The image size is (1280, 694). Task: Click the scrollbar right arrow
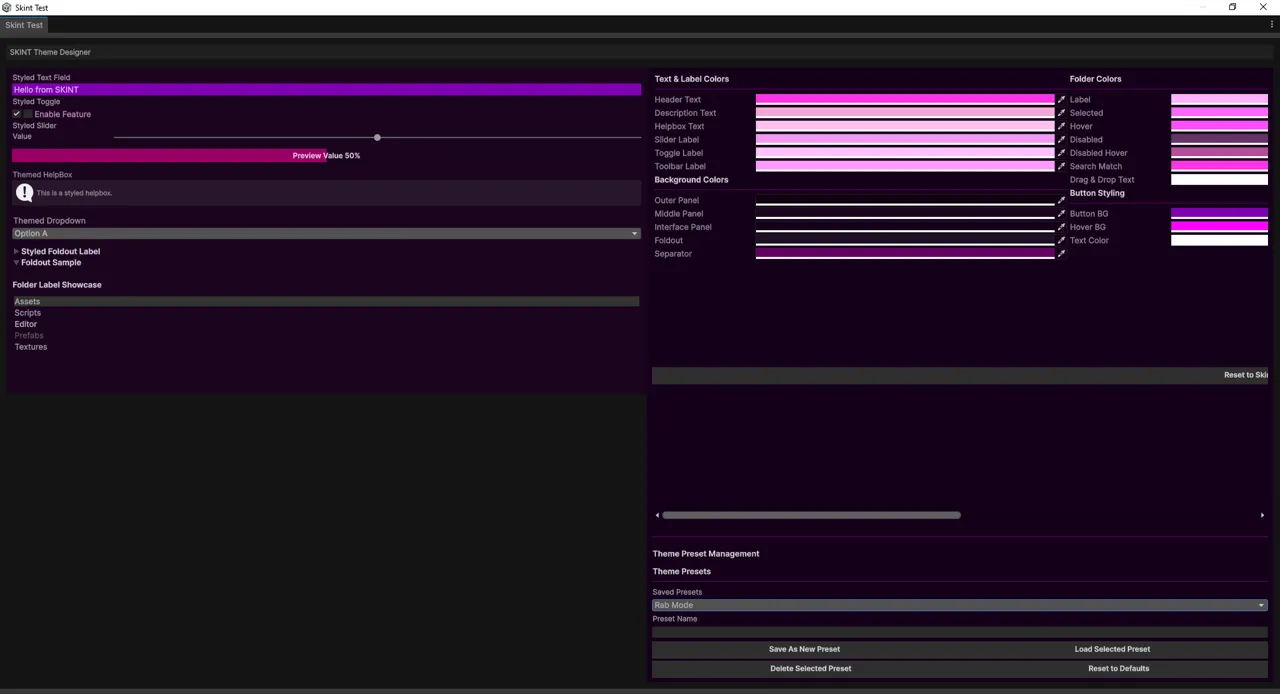click(x=1262, y=516)
